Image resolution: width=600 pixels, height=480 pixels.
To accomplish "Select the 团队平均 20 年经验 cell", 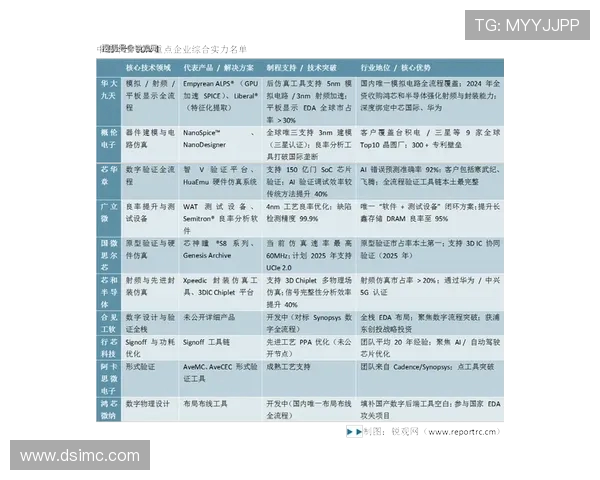I will coord(430,348).
